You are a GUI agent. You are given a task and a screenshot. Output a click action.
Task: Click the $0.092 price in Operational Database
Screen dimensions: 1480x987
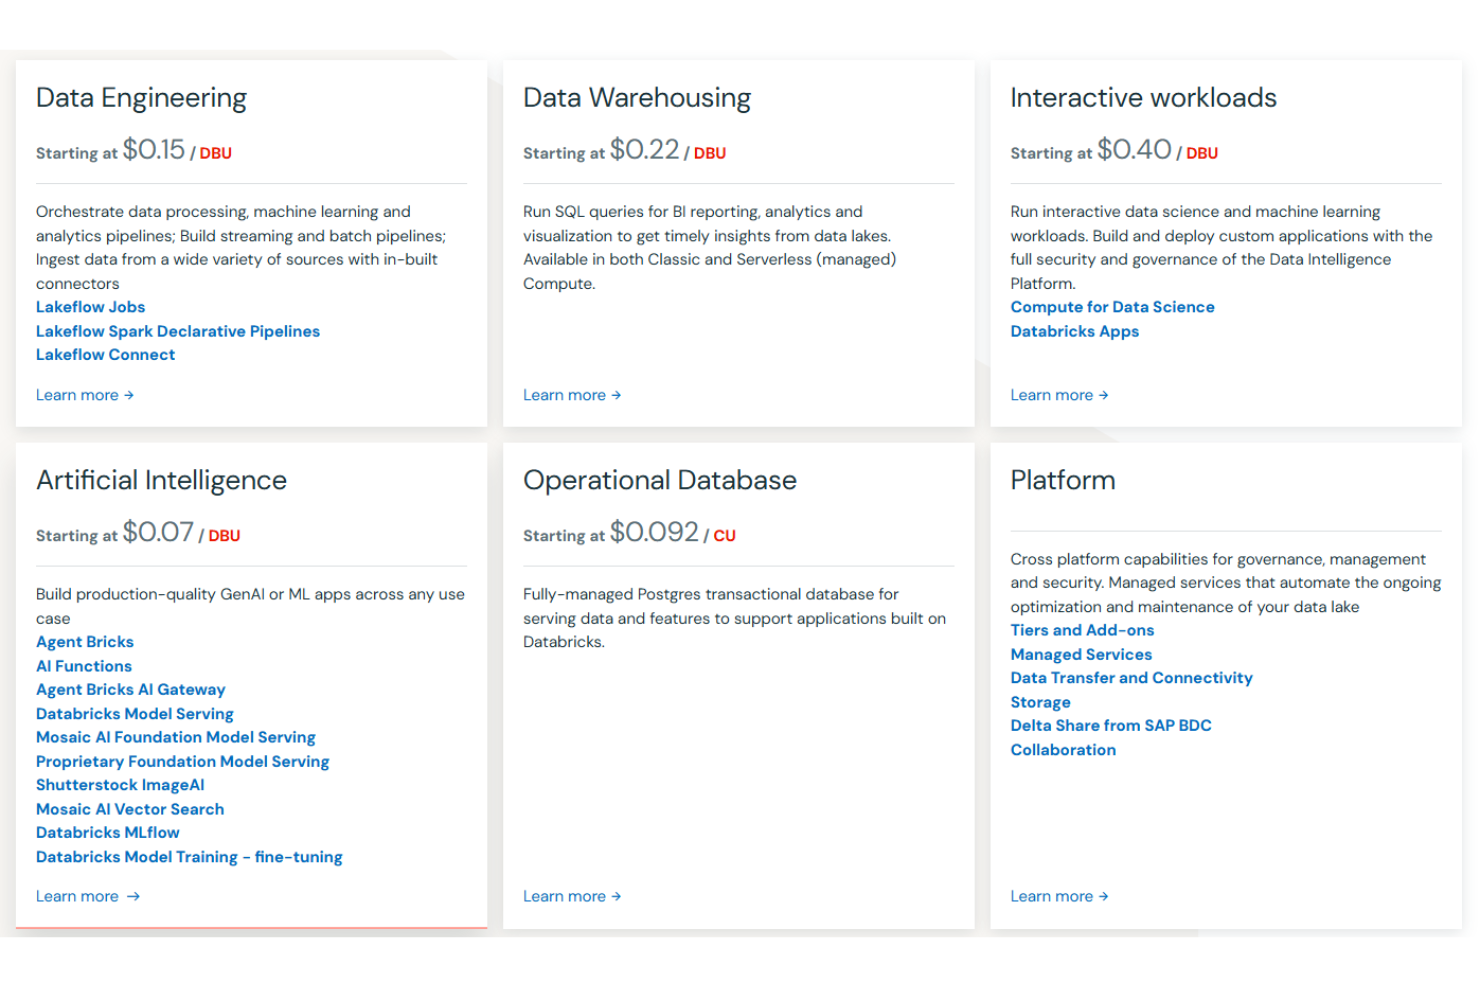pos(654,533)
